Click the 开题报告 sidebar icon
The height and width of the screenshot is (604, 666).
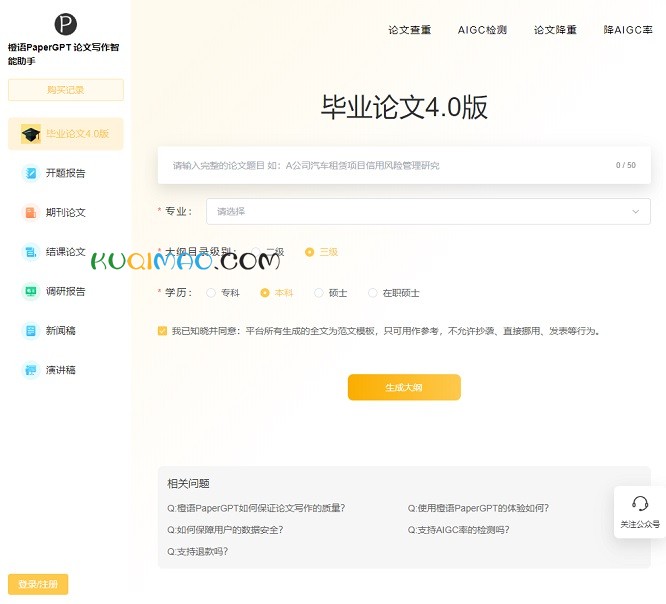coord(31,173)
